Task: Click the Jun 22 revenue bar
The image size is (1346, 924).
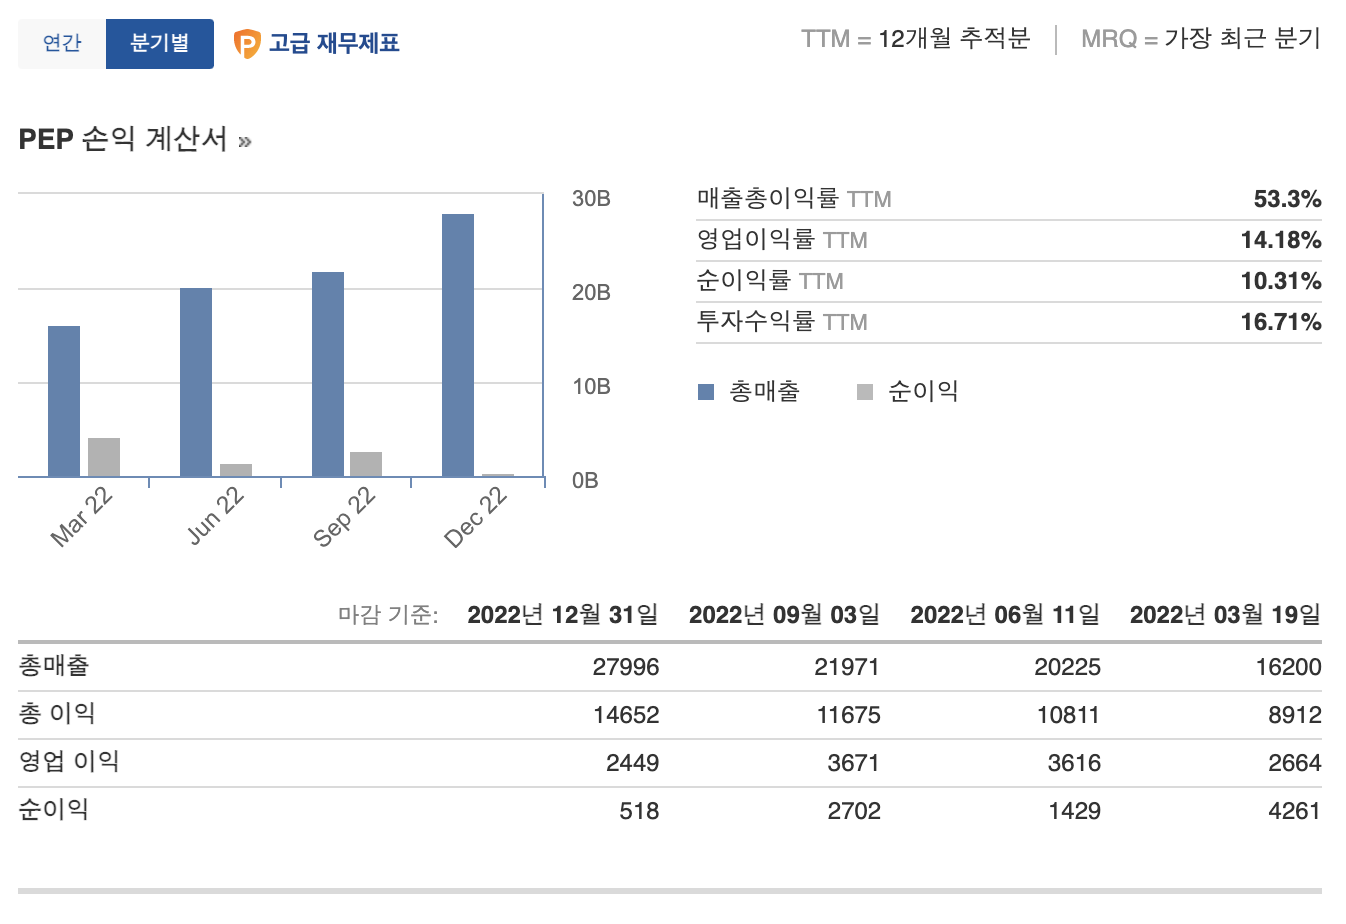Action: (x=196, y=382)
